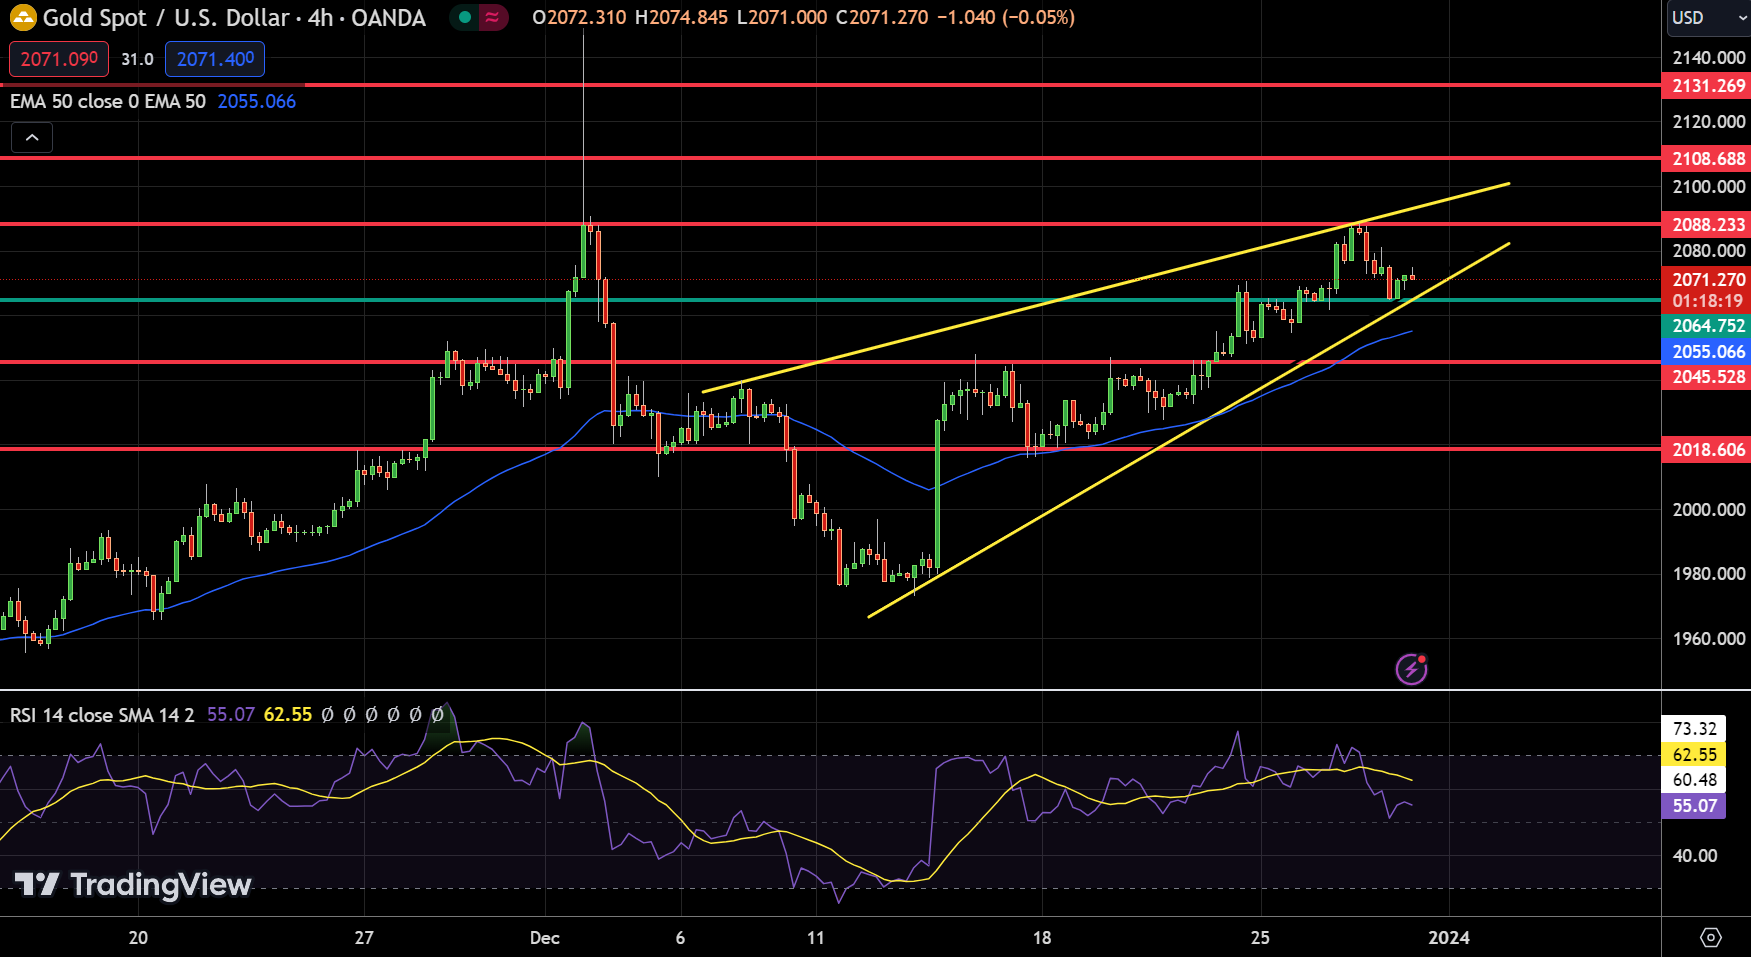Click the spread value 31.0
The image size is (1751, 957).
[x=137, y=59]
